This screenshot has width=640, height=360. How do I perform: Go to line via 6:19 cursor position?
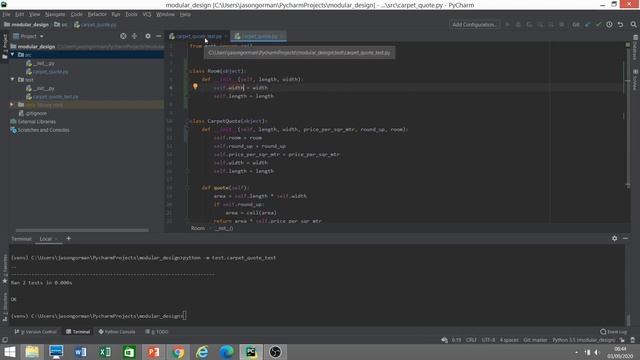(456, 340)
